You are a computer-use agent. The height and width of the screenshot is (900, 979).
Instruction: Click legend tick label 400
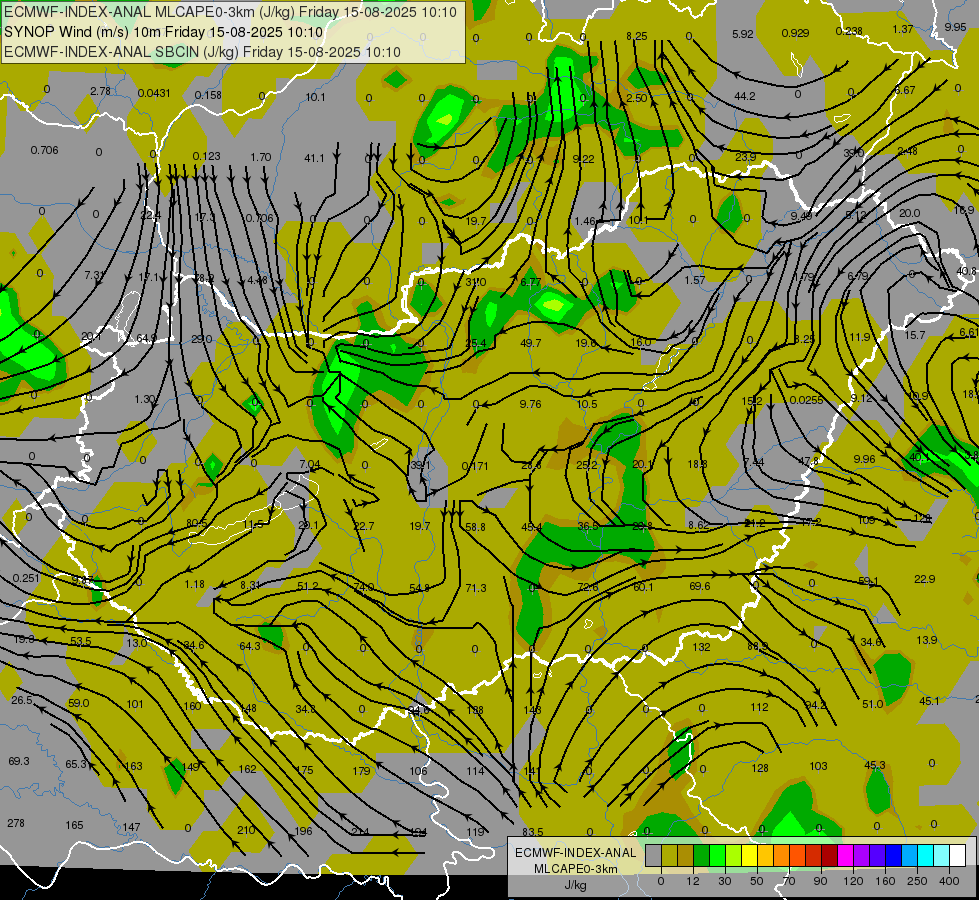(x=949, y=881)
